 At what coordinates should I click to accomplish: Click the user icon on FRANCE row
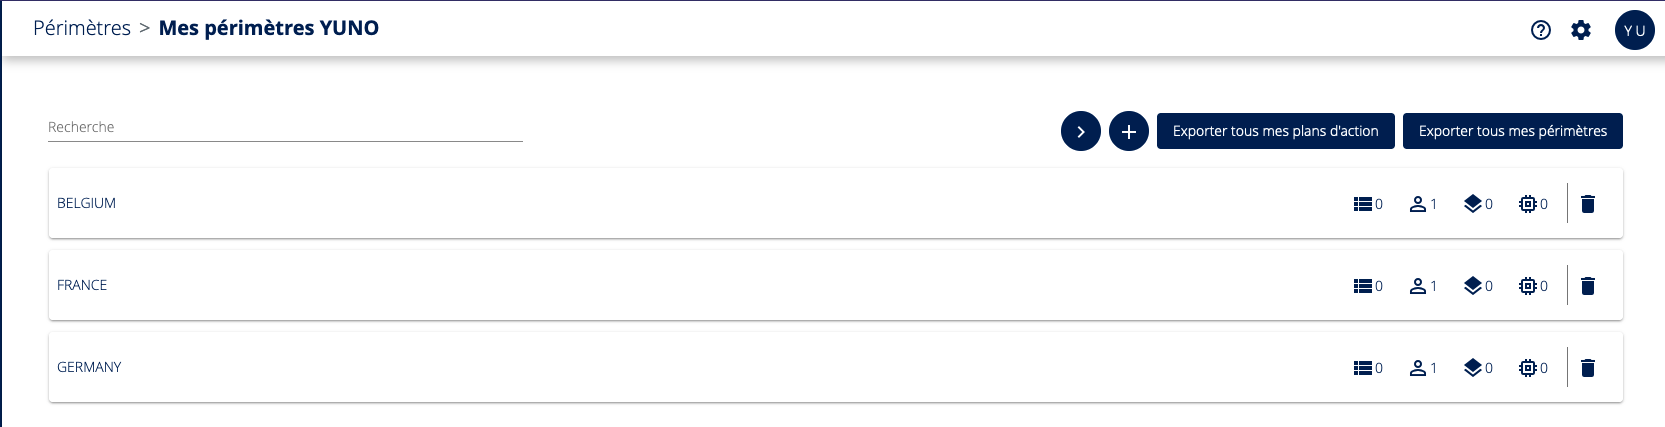coord(1418,286)
